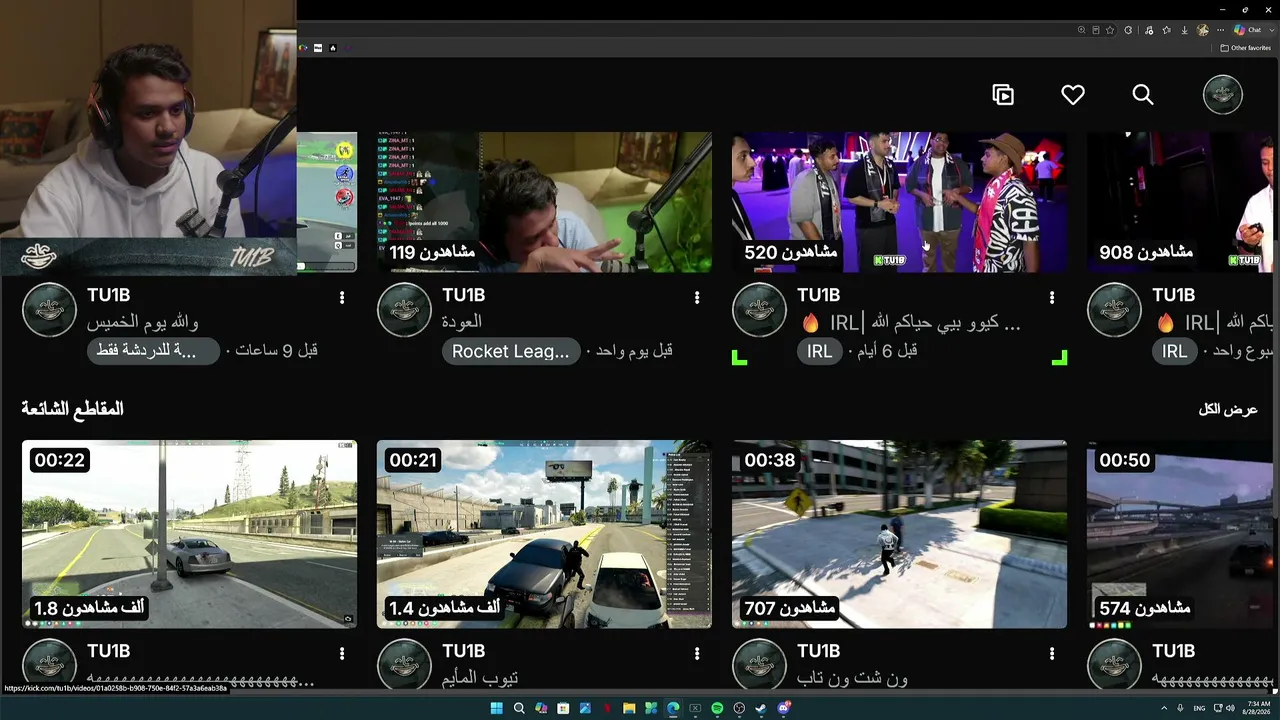The height and width of the screenshot is (720, 1280).
Task: Open the profile avatar menu in Kick header
Action: pyautogui.click(x=1222, y=95)
